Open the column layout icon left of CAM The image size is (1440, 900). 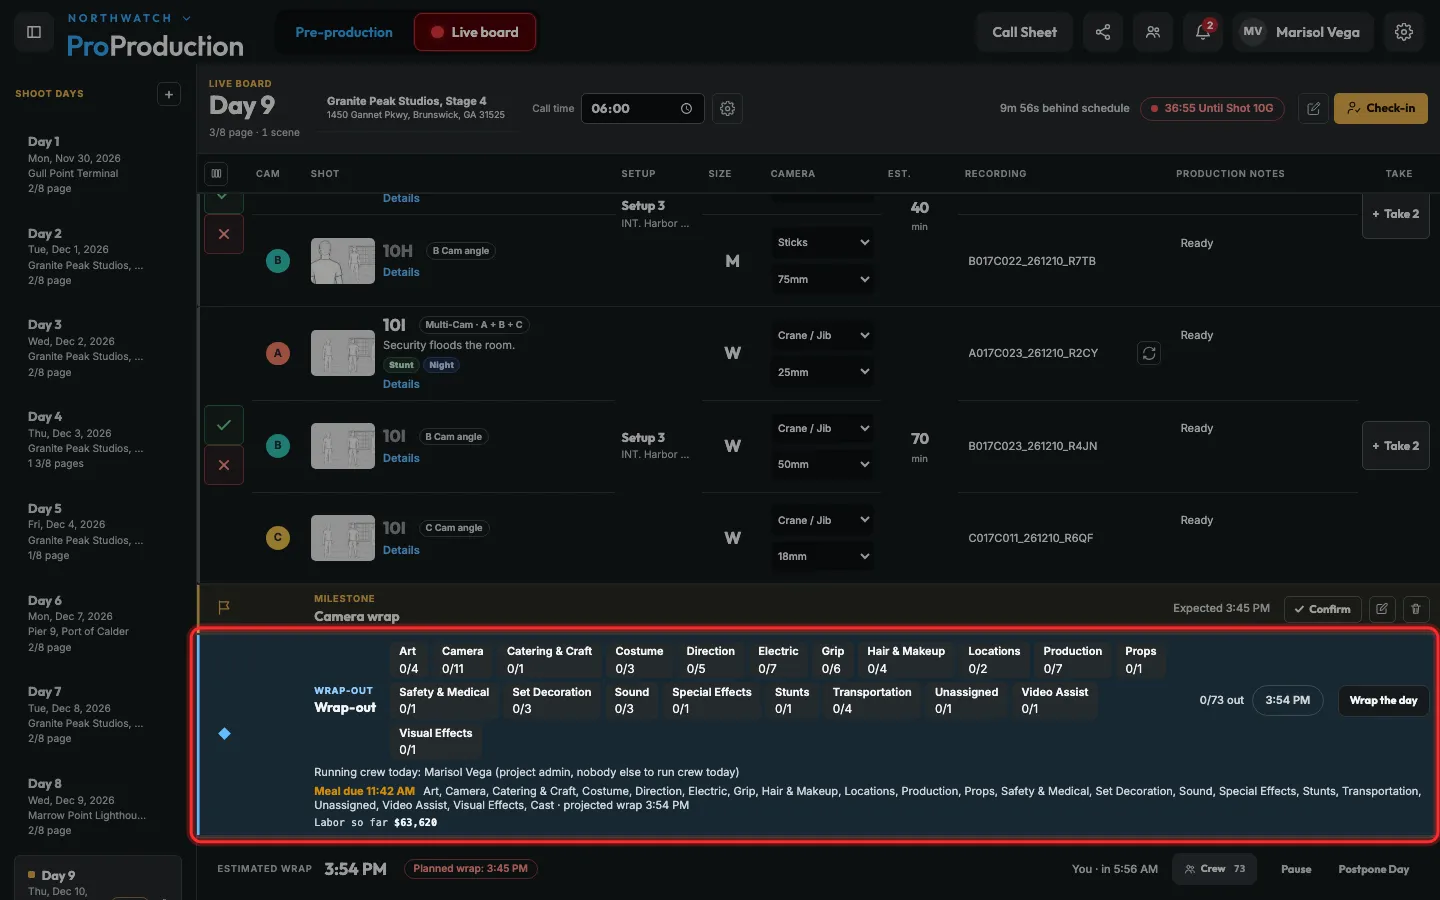click(216, 173)
